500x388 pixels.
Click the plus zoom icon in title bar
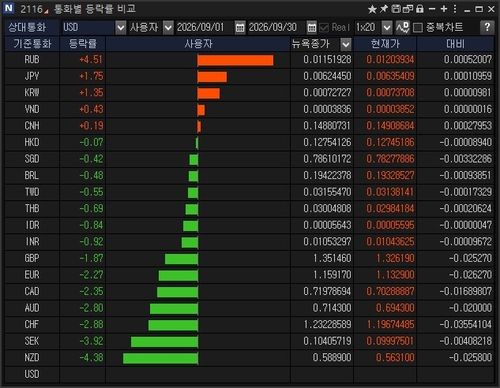[x=444, y=9]
